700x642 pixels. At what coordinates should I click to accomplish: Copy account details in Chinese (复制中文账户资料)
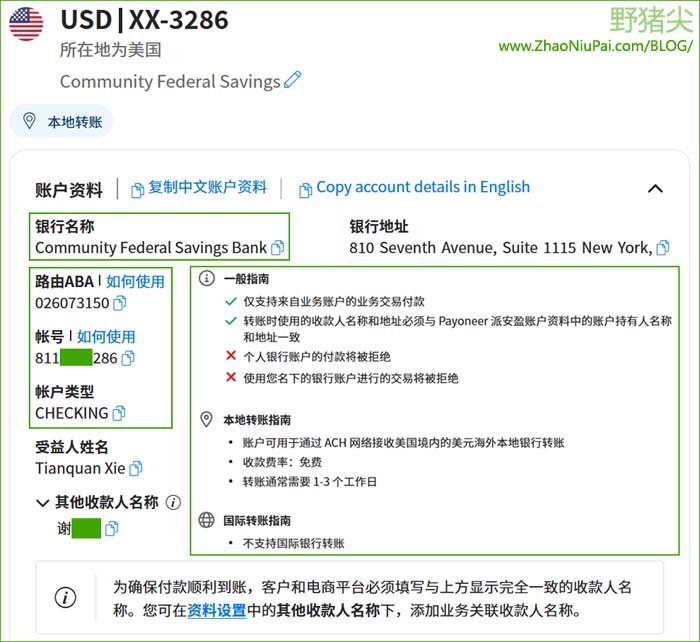(199, 188)
